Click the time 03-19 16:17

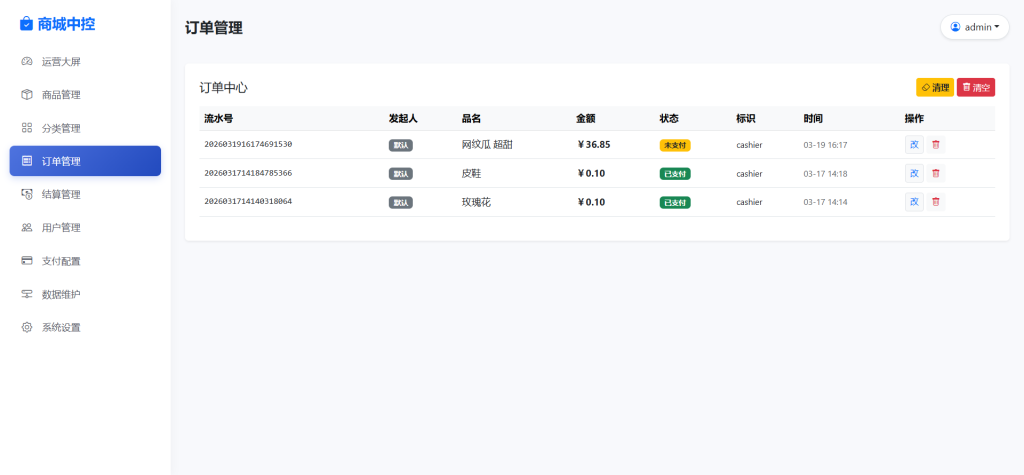[825, 145]
